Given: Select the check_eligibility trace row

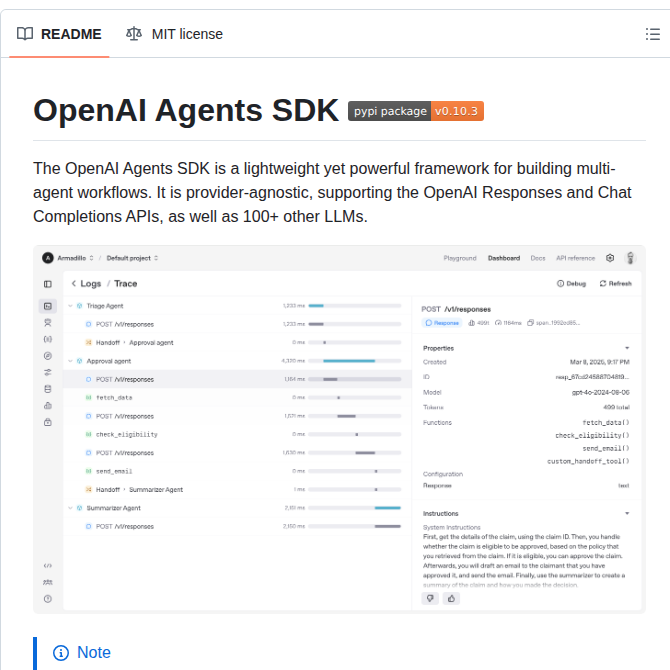Looking at the screenshot, I should click(237, 435).
